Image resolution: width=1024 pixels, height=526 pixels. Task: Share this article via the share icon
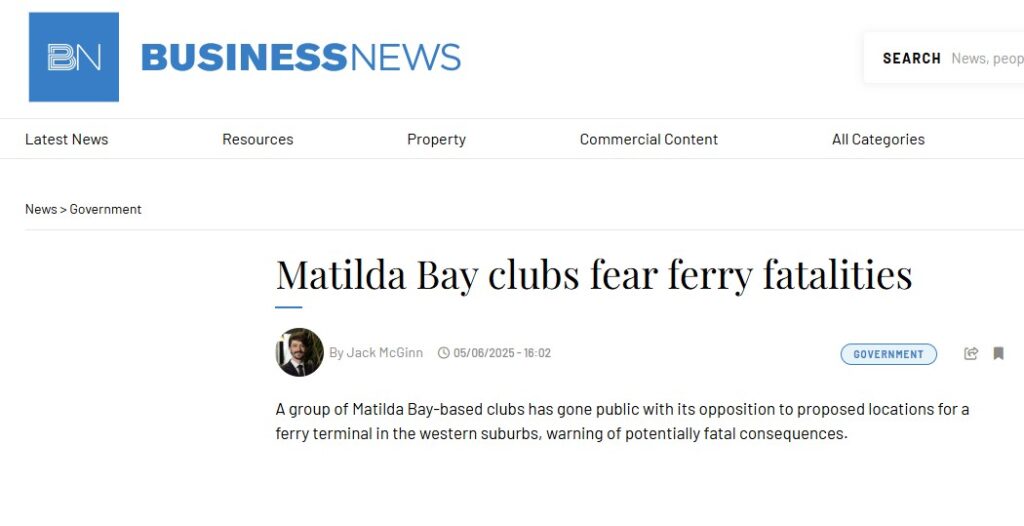pos(971,353)
